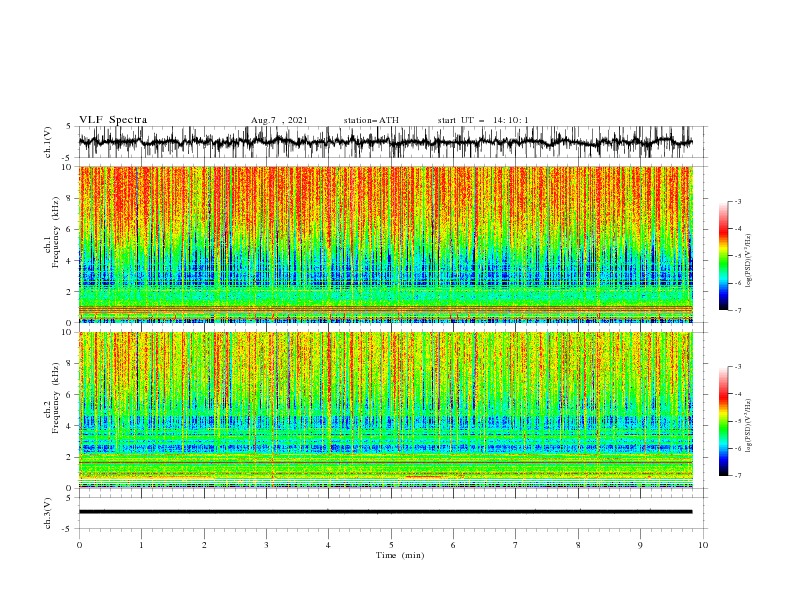The width and height of the screenshot is (792, 612).
Task: Click time axis tick label "6"
Action: (x=453, y=545)
